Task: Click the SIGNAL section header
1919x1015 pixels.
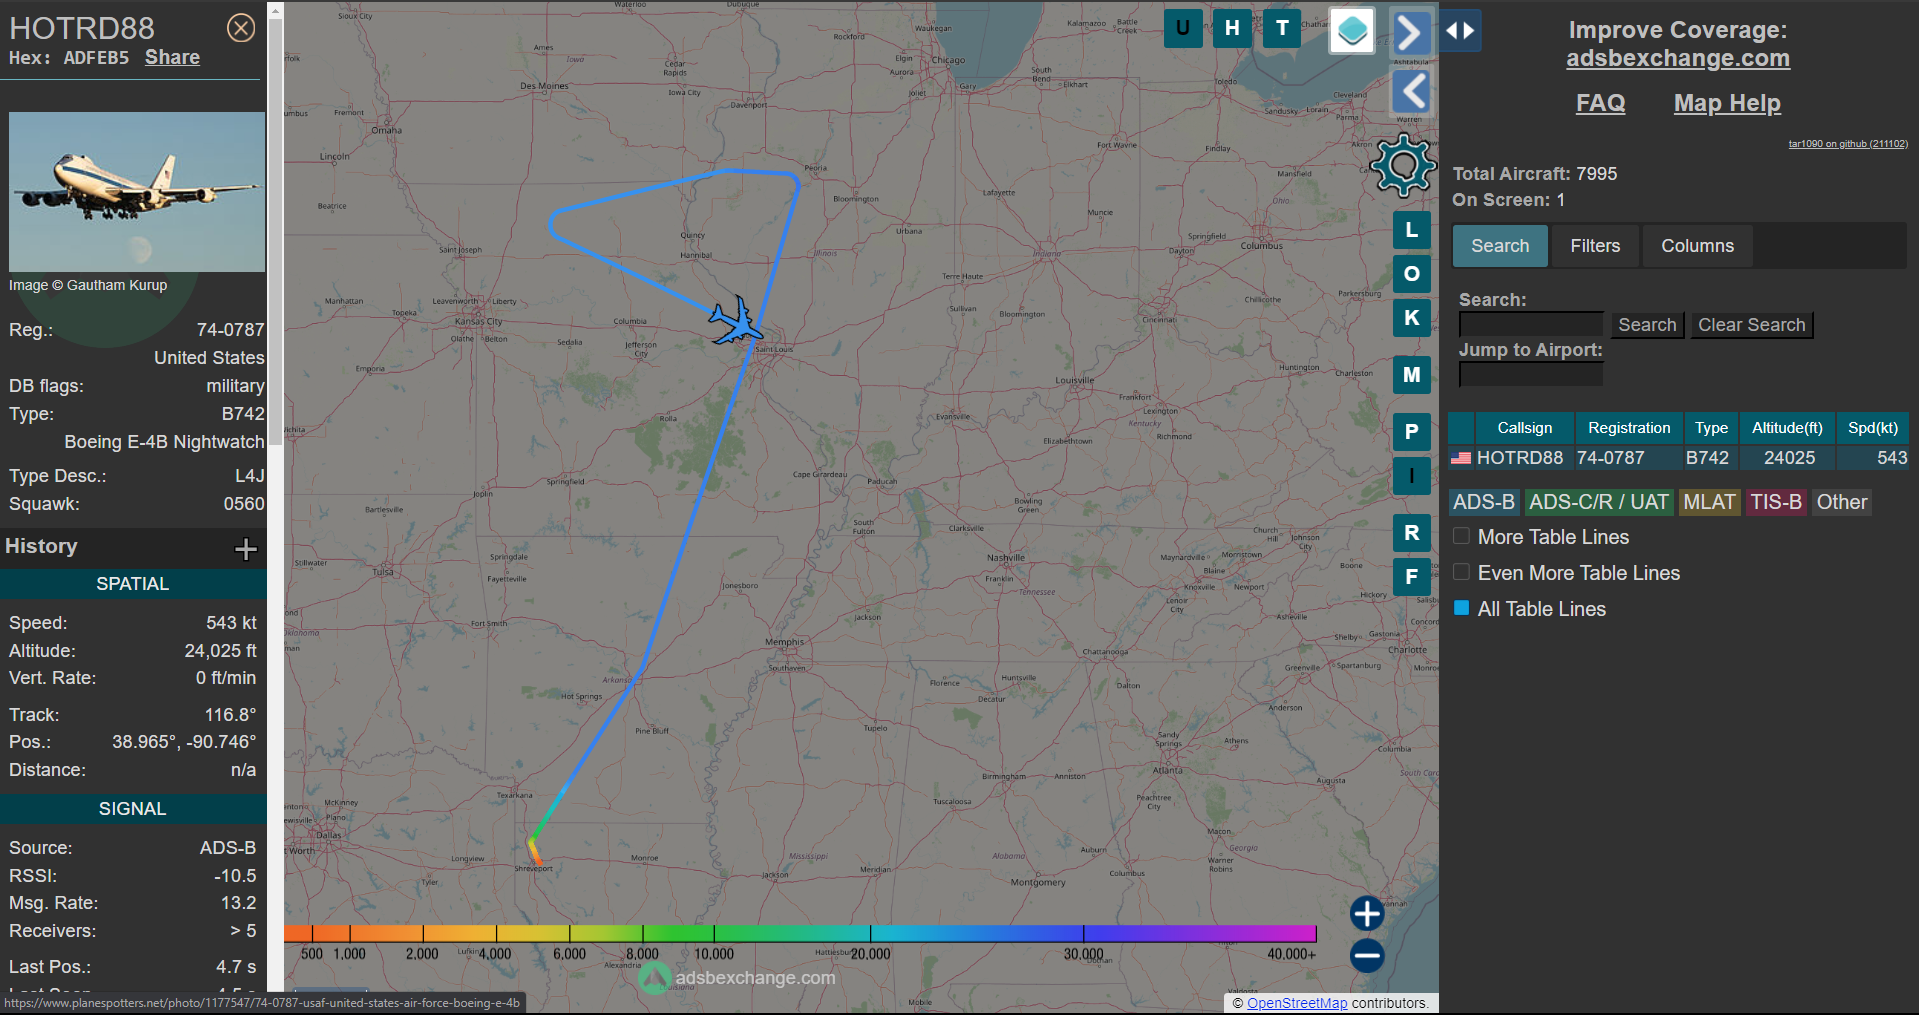Action: (133, 809)
